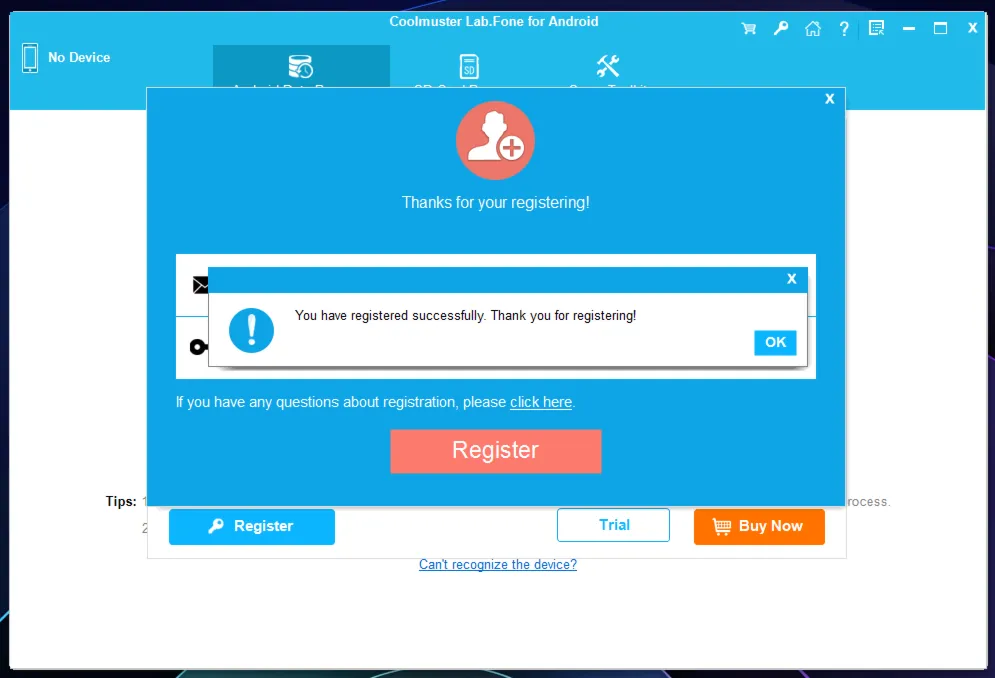The image size is (995, 678).
Task: Open the feedback notes icon in title bar
Action: 876,28
